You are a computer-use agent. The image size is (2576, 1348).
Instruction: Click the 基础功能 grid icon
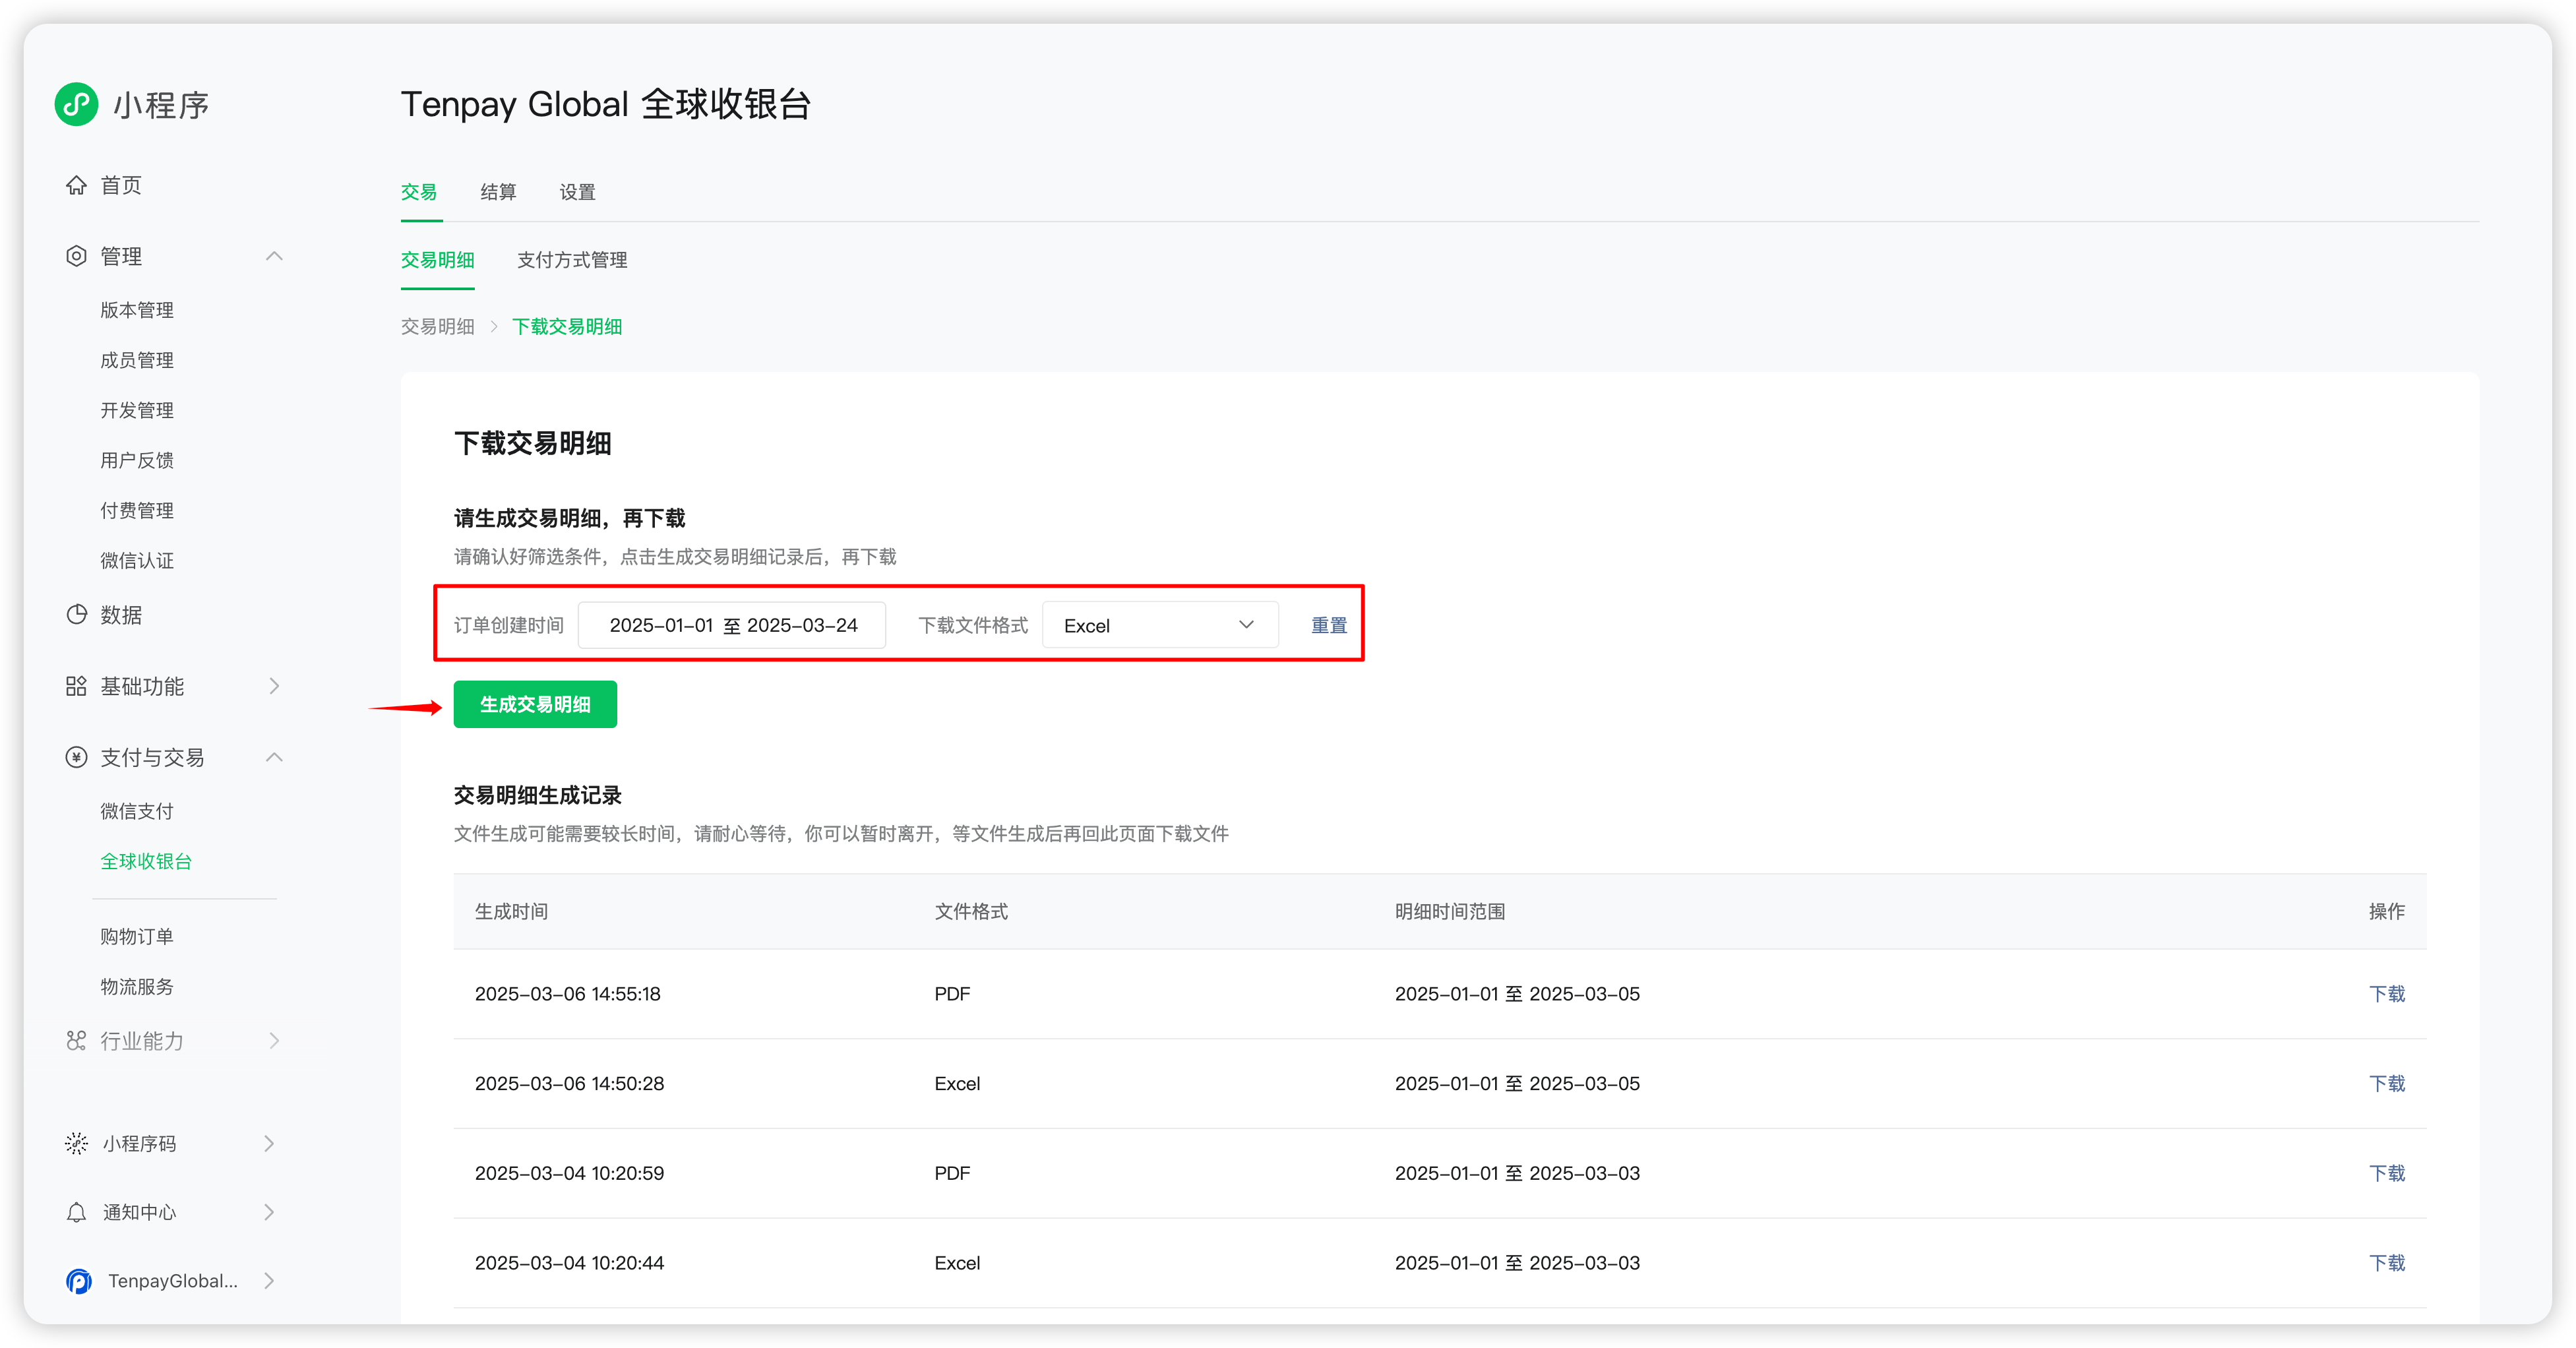[x=76, y=686]
